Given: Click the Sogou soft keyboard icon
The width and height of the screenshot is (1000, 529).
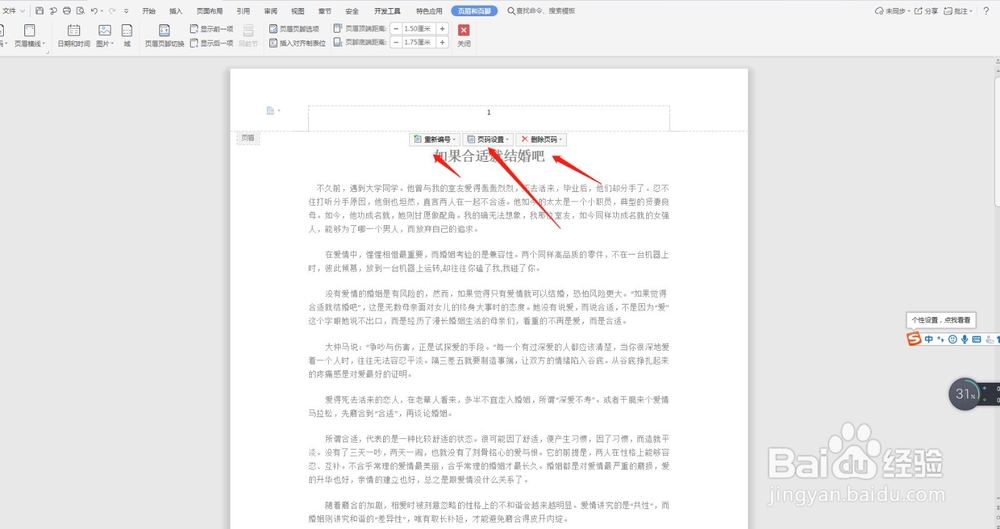Looking at the screenshot, I should 976,339.
